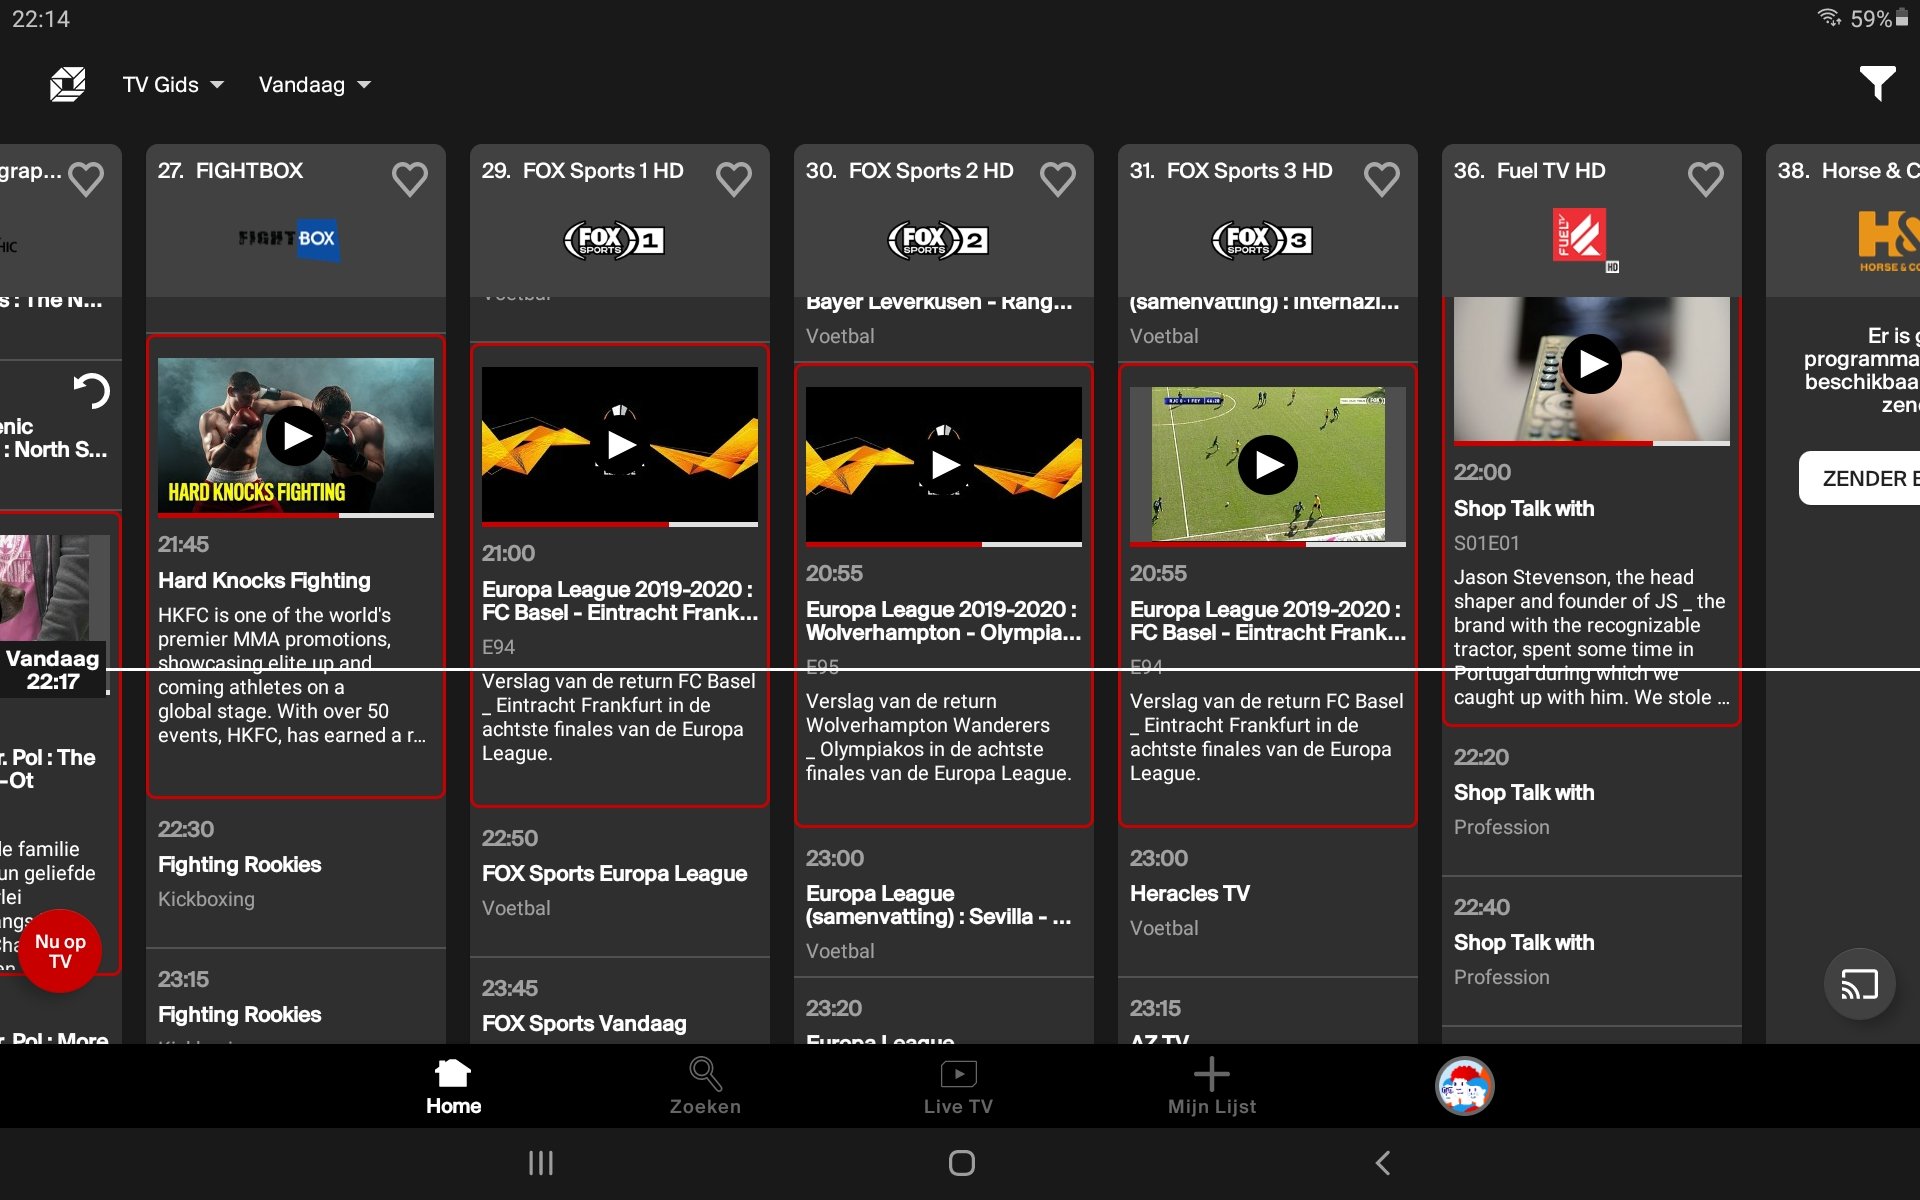The height and width of the screenshot is (1200, 1920).
Task: Open the Hard Knocks Fighting title
Action: tap(264, 581)
